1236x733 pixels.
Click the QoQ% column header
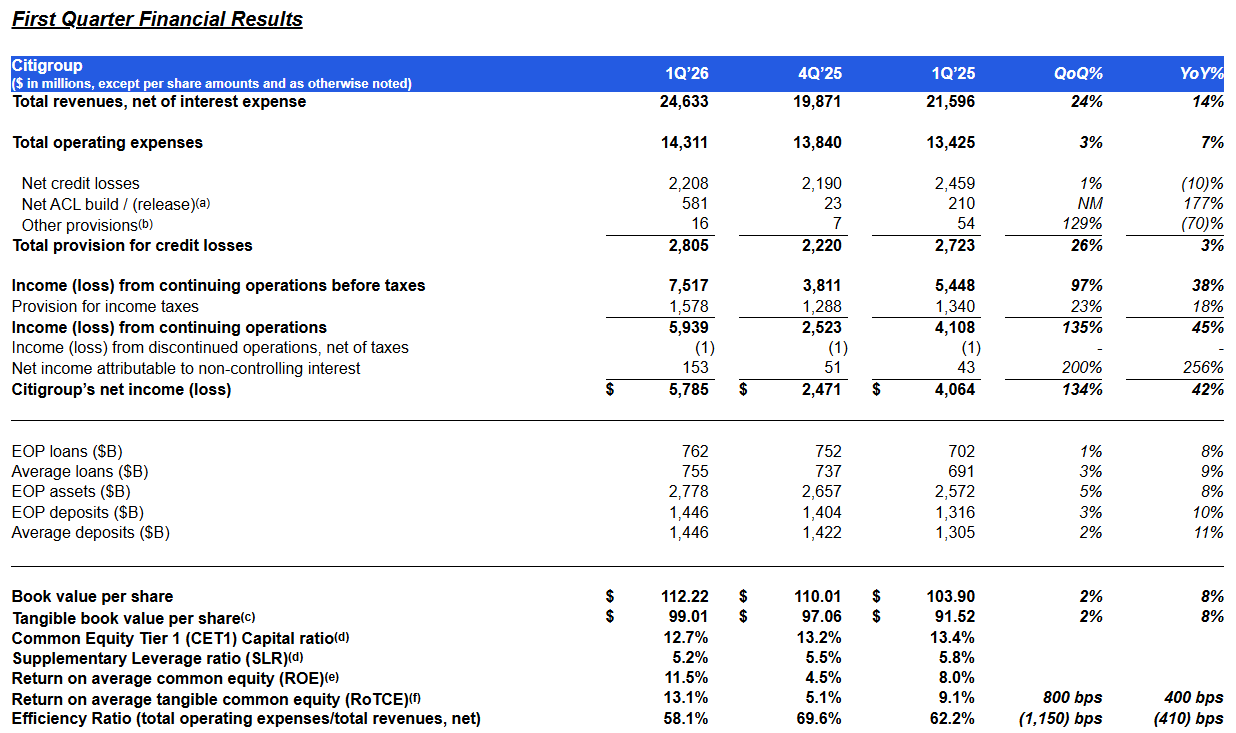tap(1078, 74)
